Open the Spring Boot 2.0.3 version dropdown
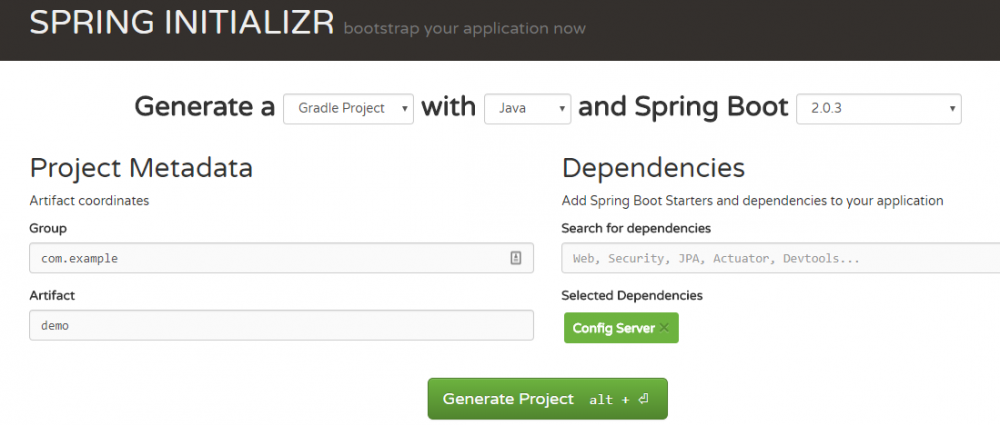The height and width of the screenshot is (425, 1000). pos(879,108)
